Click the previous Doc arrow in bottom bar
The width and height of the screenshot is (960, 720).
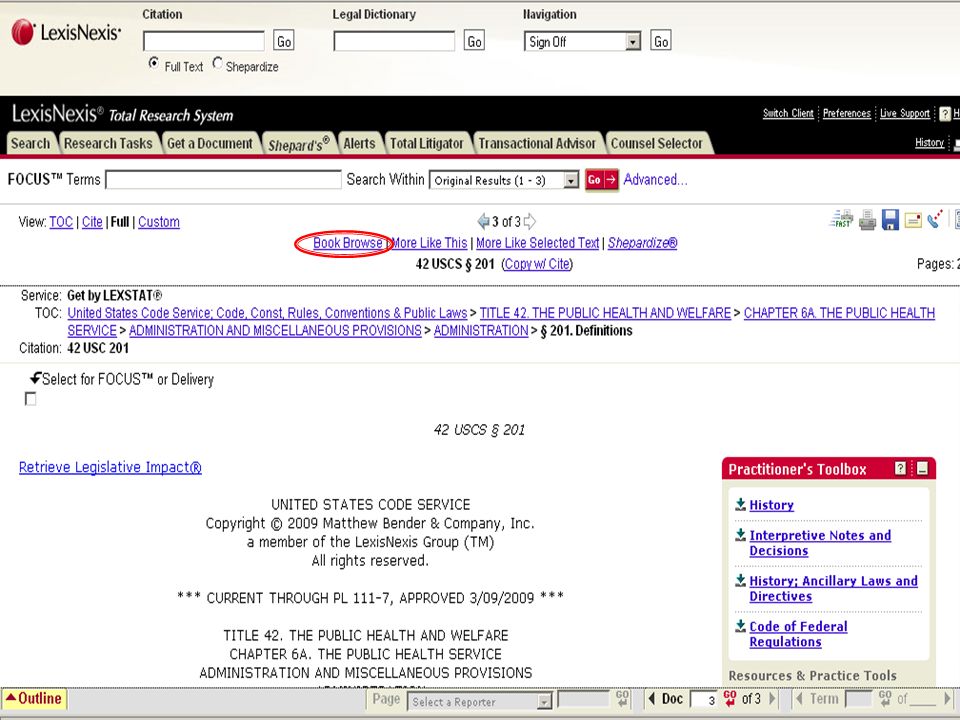(651, 699)
